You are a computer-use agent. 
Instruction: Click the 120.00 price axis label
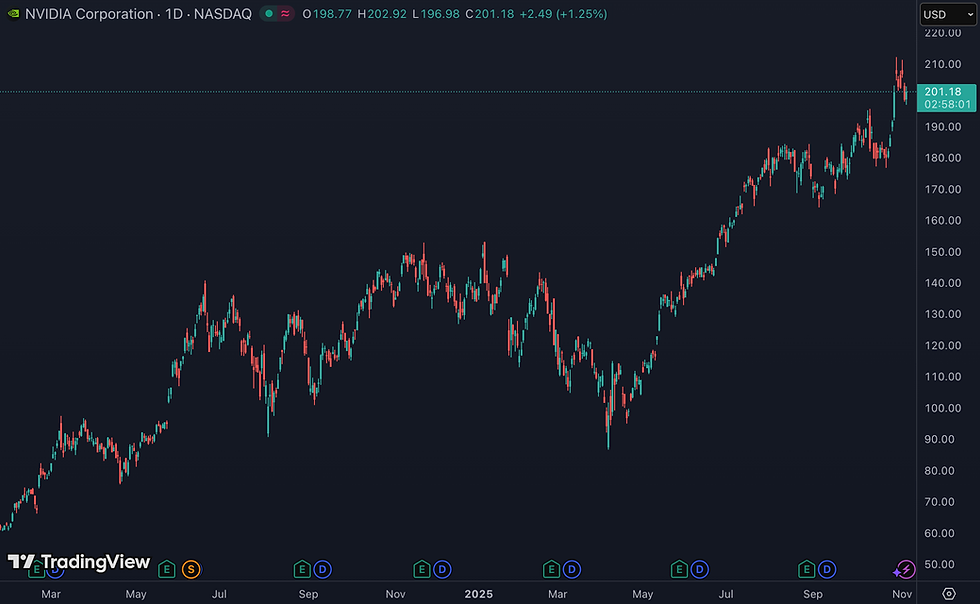click(942, 345)
